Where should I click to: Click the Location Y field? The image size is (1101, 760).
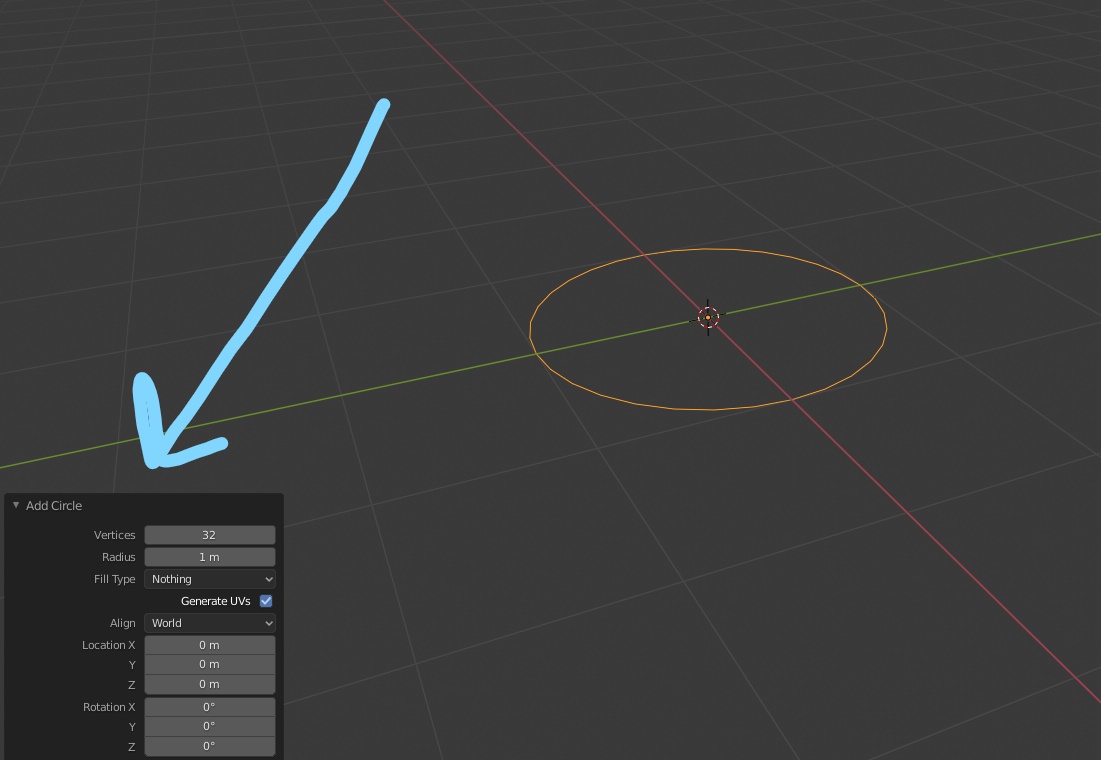(x=209, y=664)
